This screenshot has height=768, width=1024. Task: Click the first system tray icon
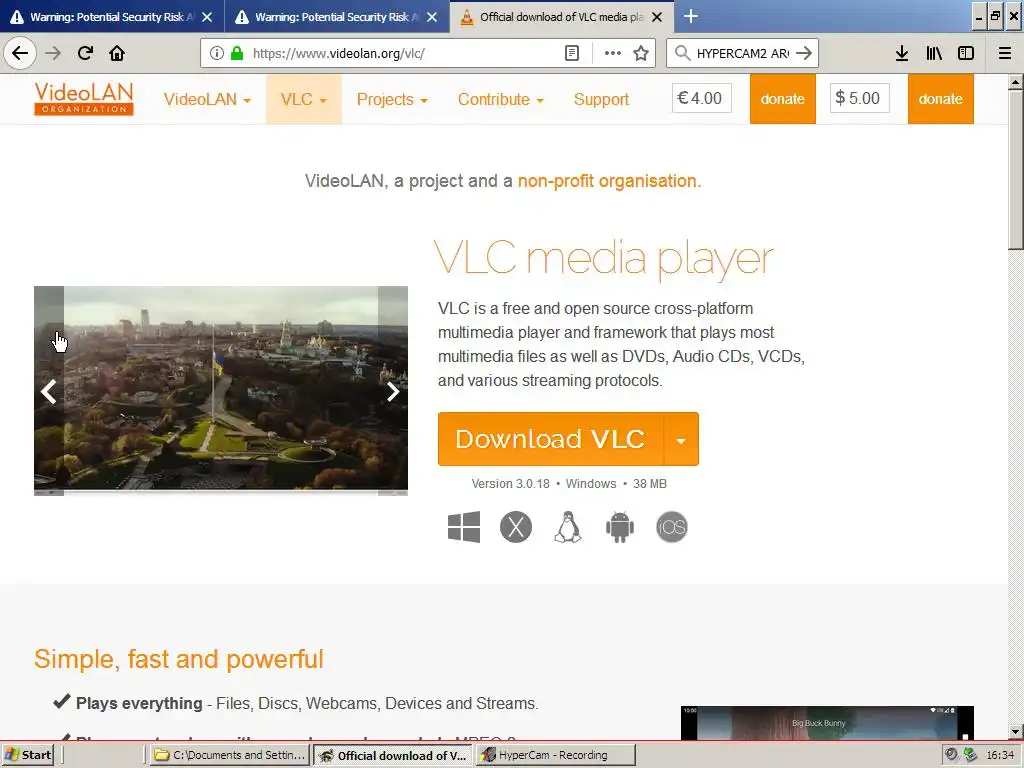pyautogui.click(x=952, y=754)
